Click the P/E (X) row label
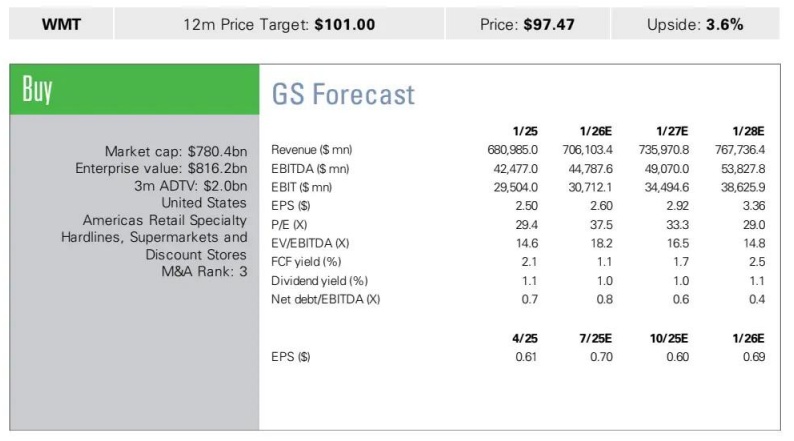 point(289,225)
